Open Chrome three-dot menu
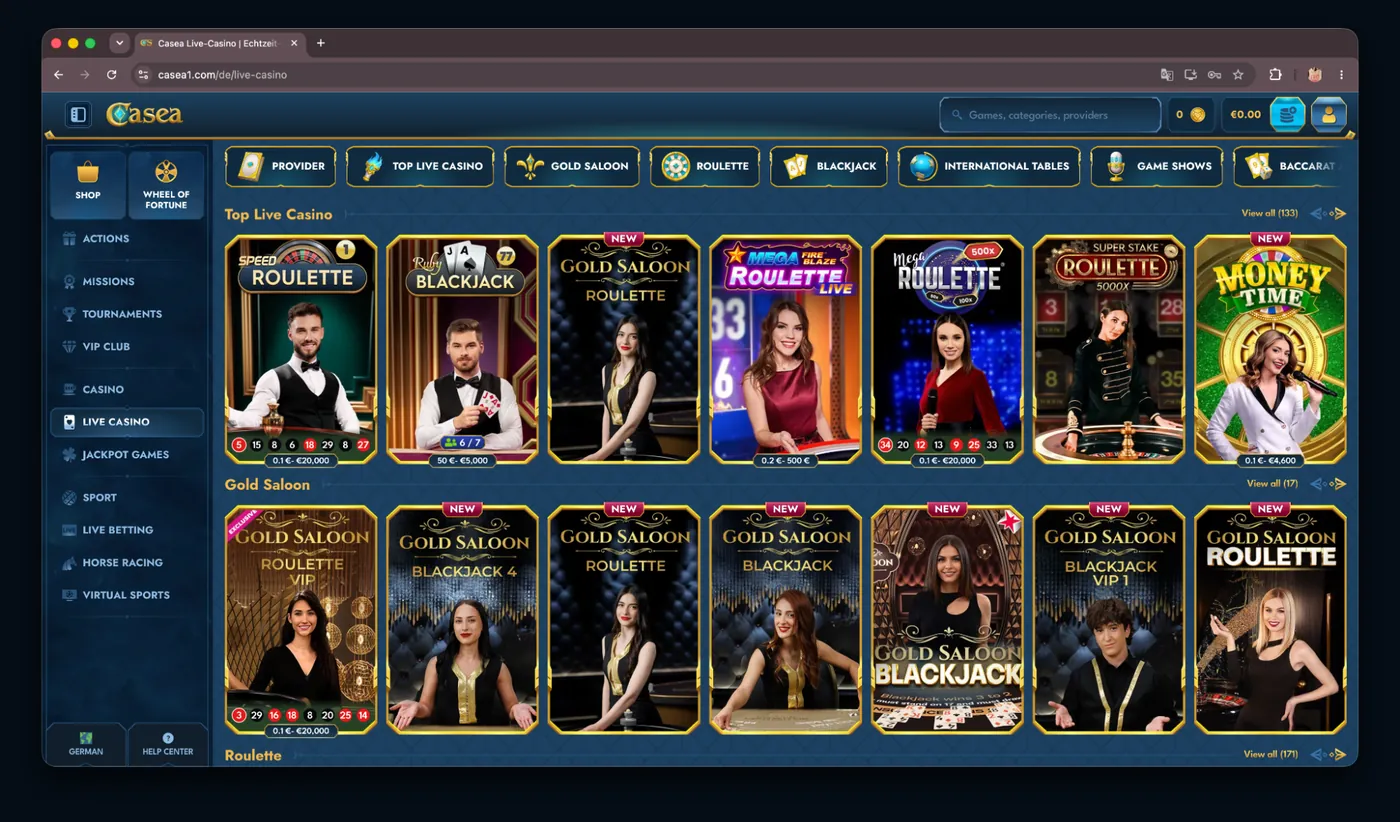Image resolution: width=1400 pixels, height=822 pixels. tap(1341, 75)
